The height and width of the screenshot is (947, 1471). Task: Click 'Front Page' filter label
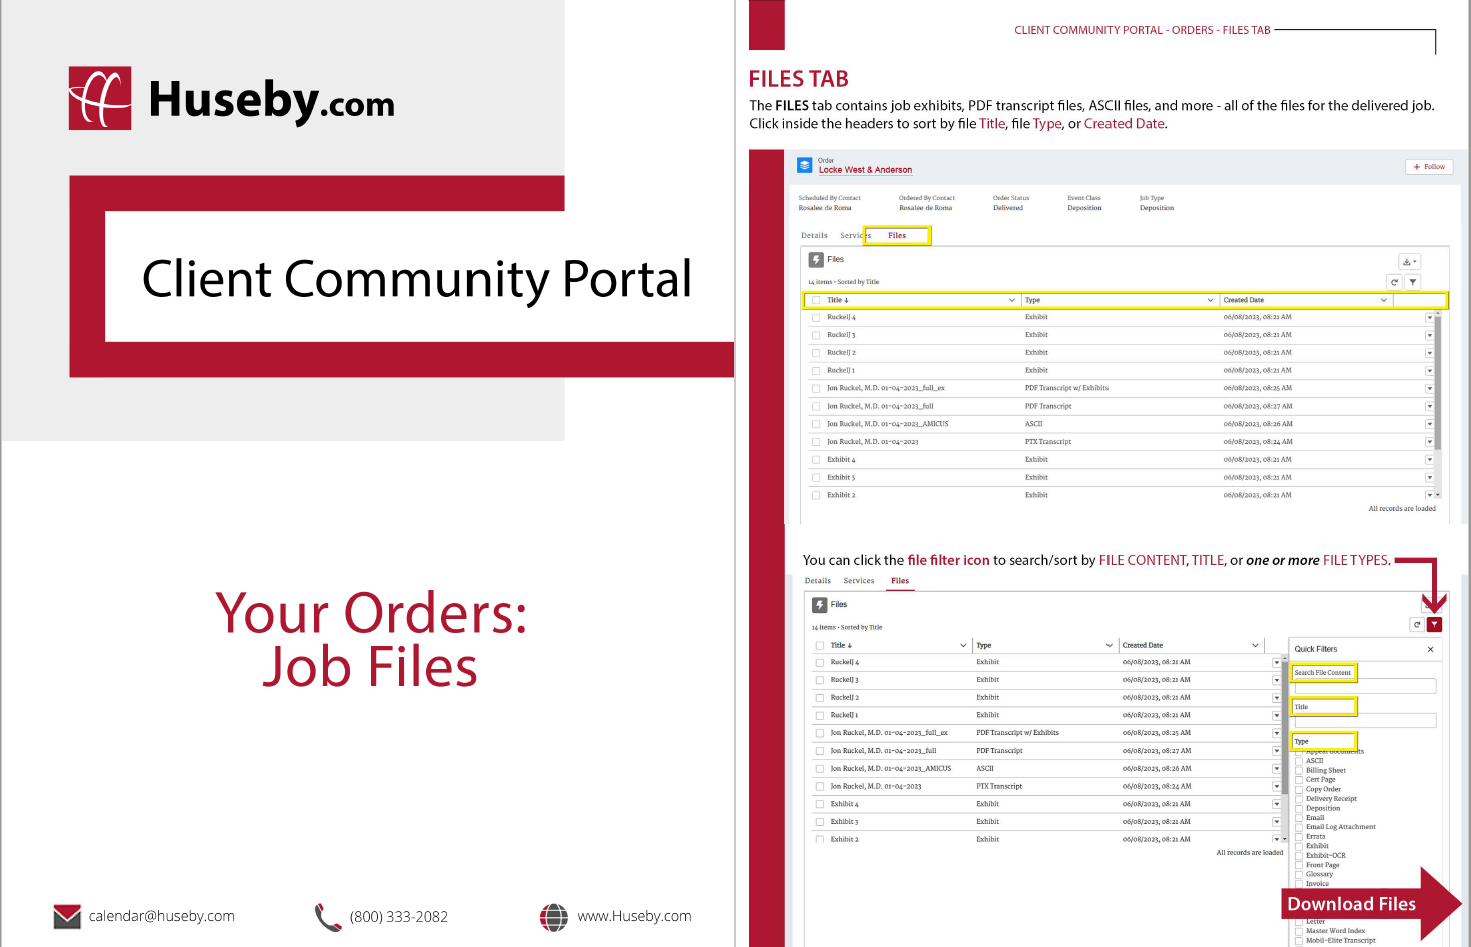point(1323,865)
